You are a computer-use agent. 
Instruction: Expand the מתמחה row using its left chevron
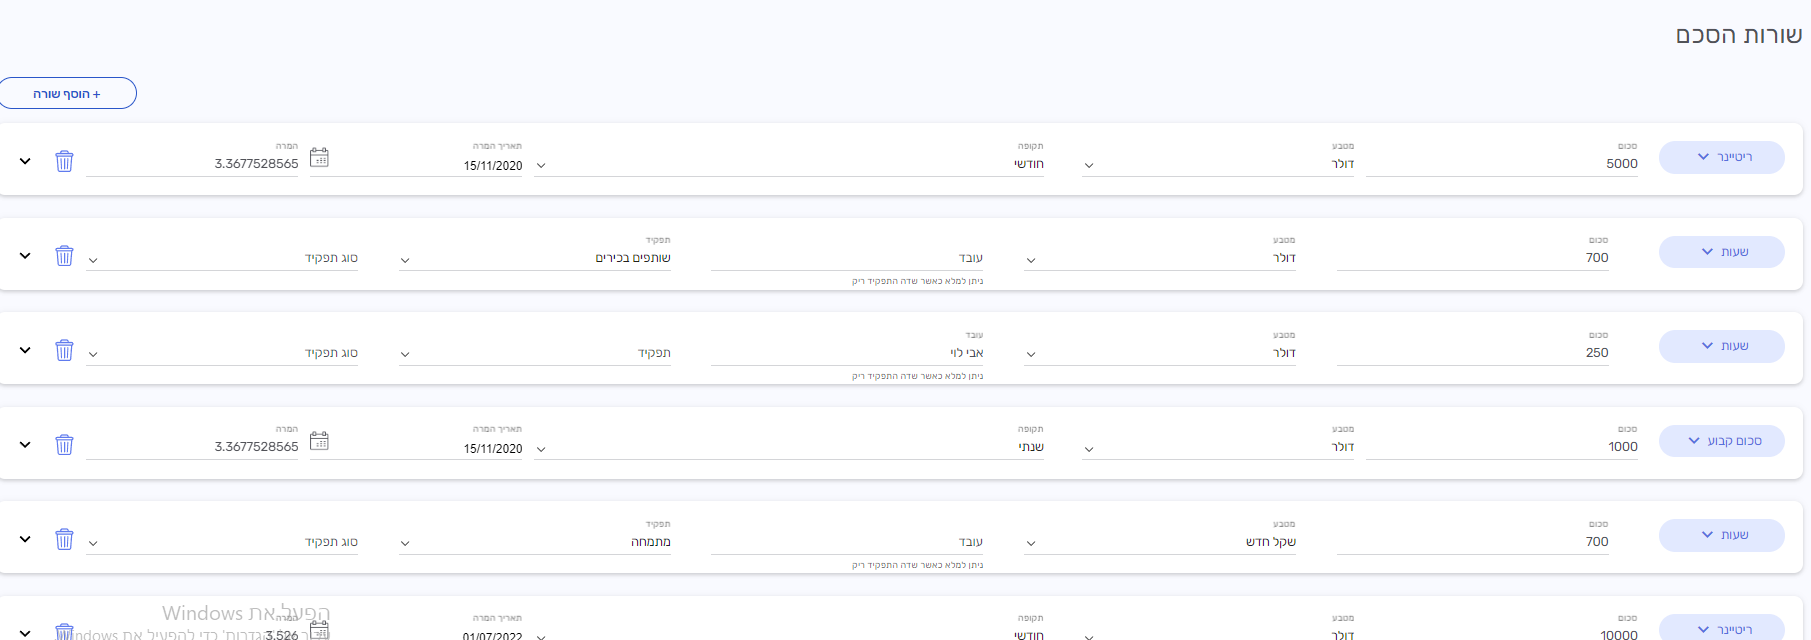[25, 539]
